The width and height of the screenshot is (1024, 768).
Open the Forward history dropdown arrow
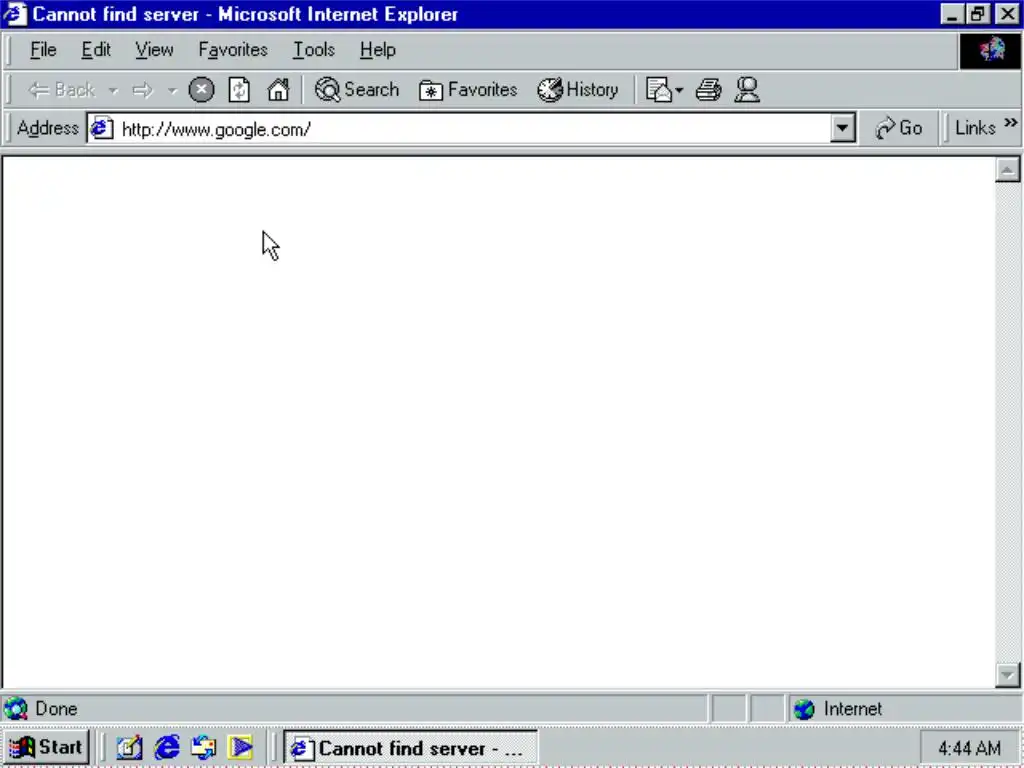pyautogui.click(x=172, y=90)
